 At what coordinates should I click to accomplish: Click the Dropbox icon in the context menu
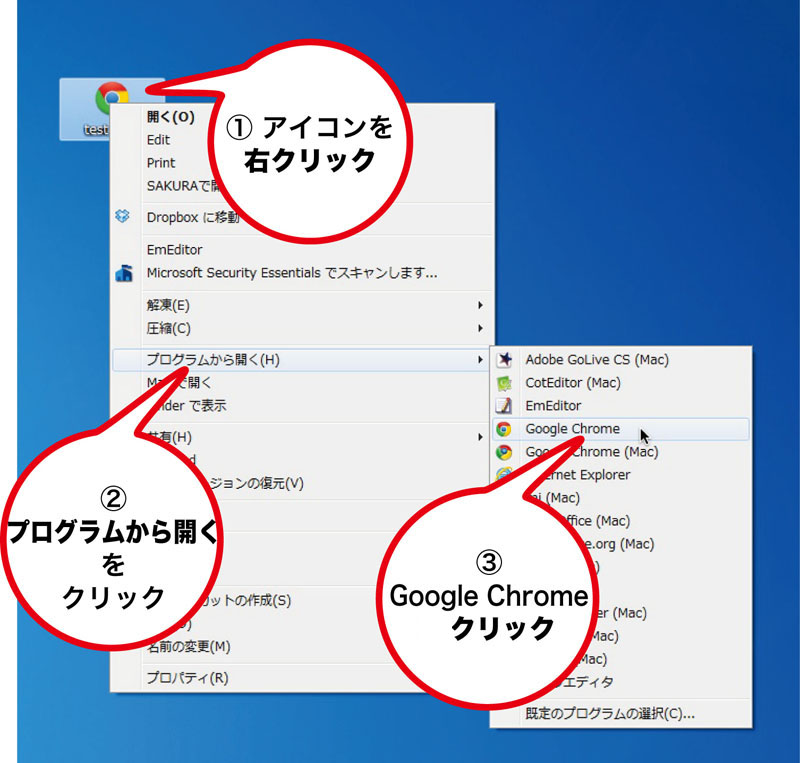pos(123,214)
